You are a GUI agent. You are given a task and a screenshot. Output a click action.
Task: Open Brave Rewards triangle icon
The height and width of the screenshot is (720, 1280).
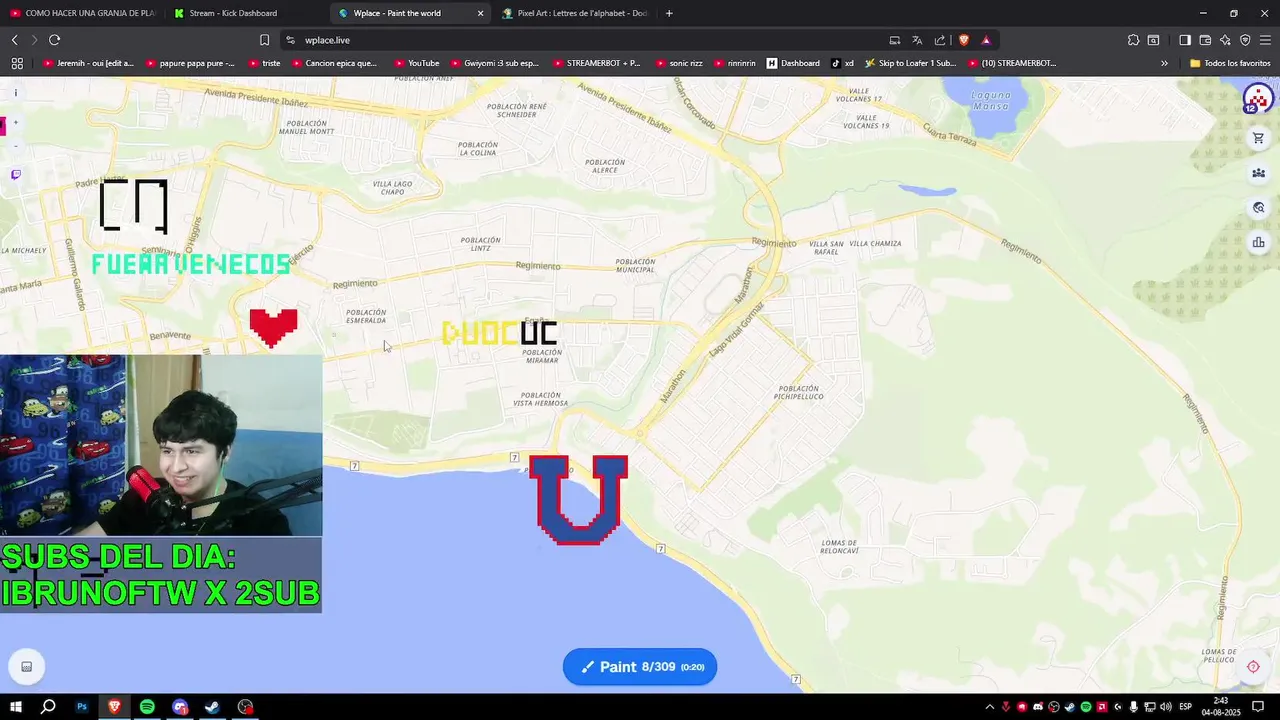(986, 40)
